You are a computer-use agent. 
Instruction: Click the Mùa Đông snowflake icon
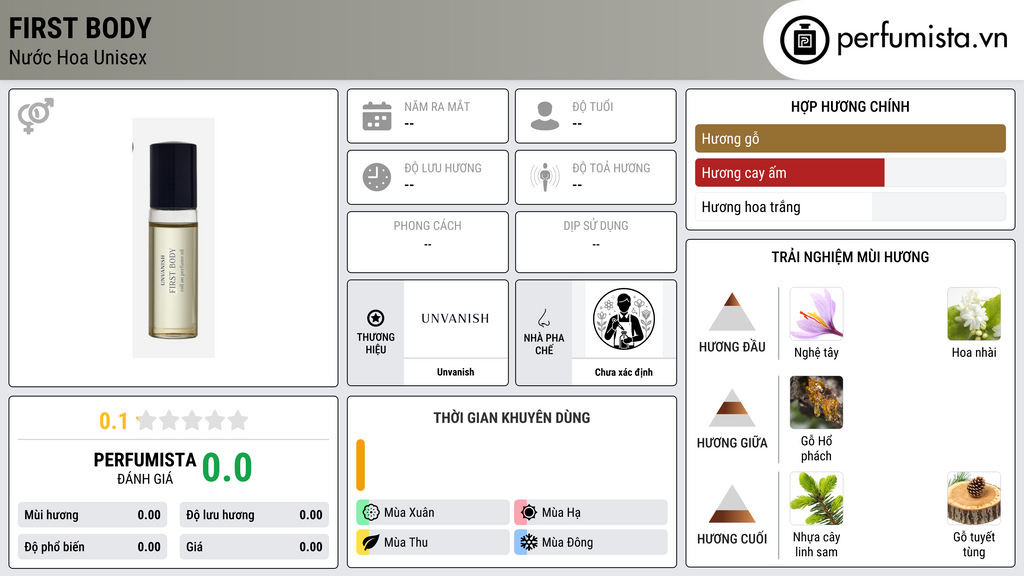529,542
